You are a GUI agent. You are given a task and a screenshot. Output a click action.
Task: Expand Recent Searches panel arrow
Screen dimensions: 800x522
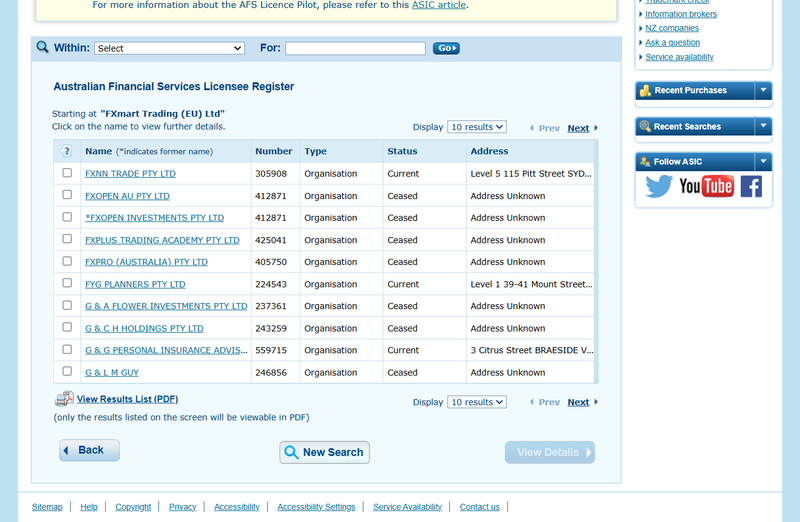(x=763, y=126)
